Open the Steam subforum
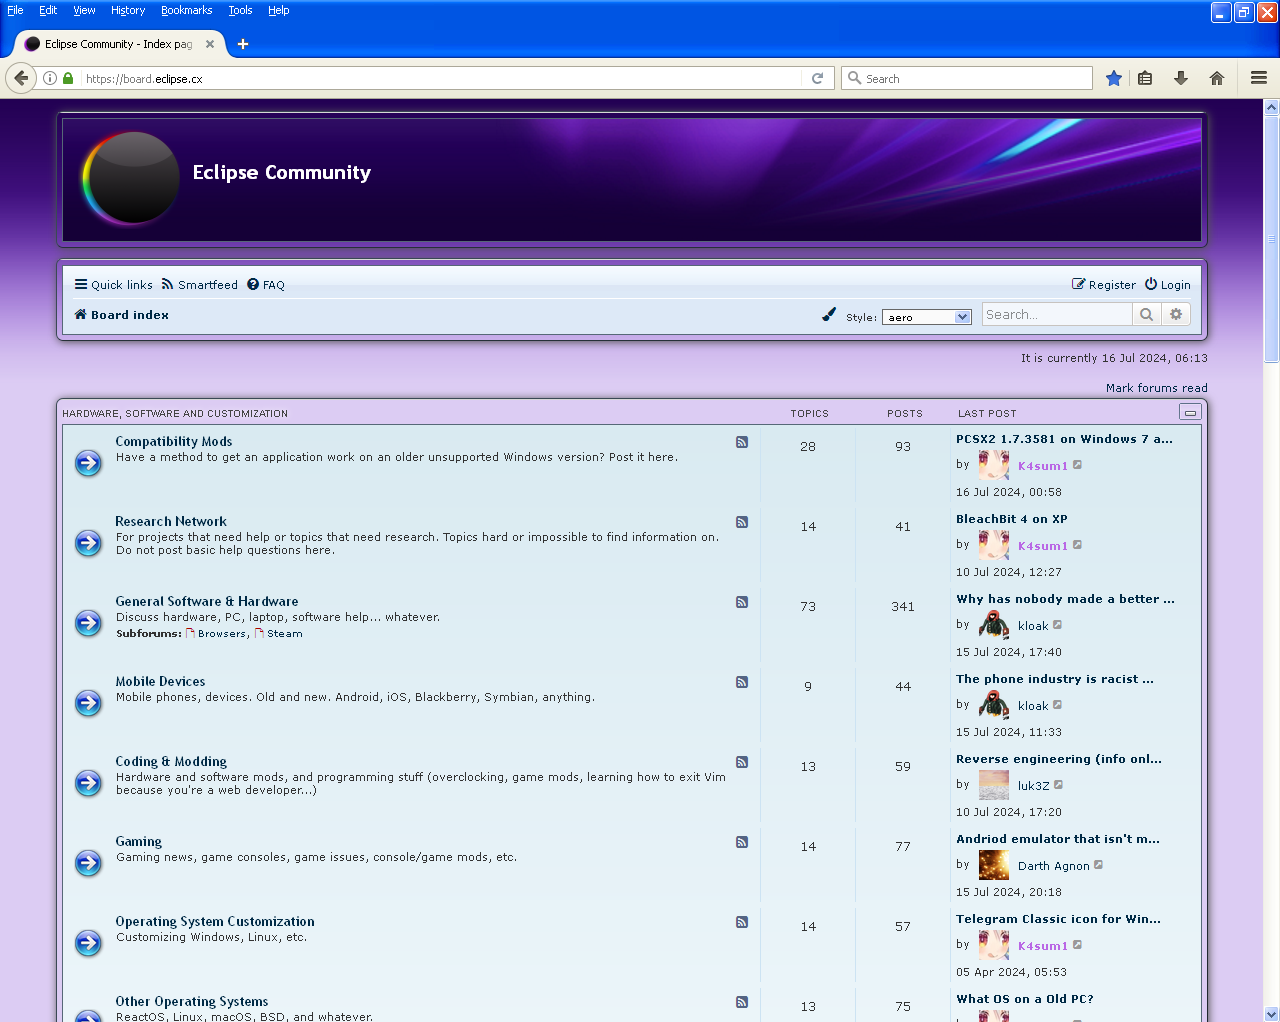The height and width of the screenshot is (1022, 1280). (x=285, y=633)
